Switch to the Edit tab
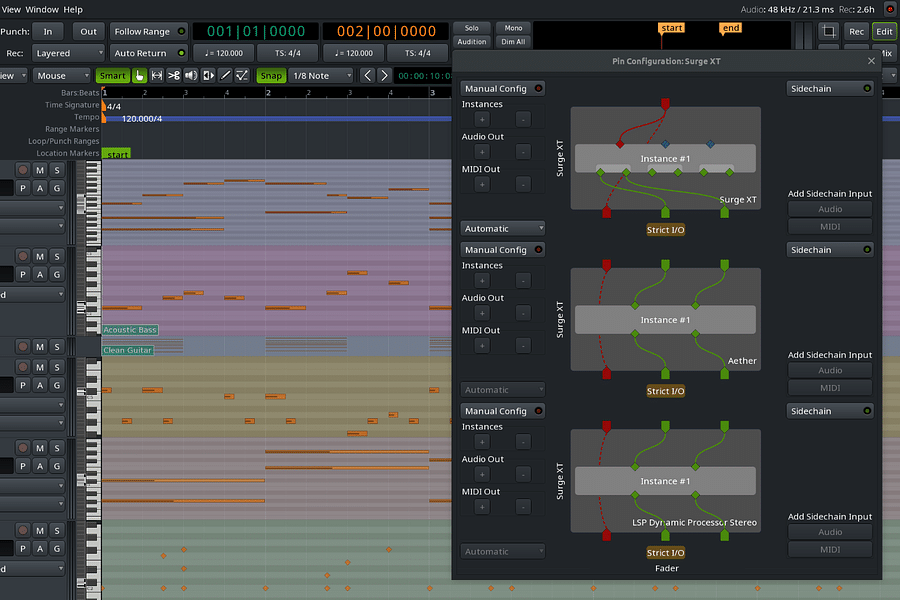The width and height of the screenshot is (900, 600). click(x=884, y=31)
